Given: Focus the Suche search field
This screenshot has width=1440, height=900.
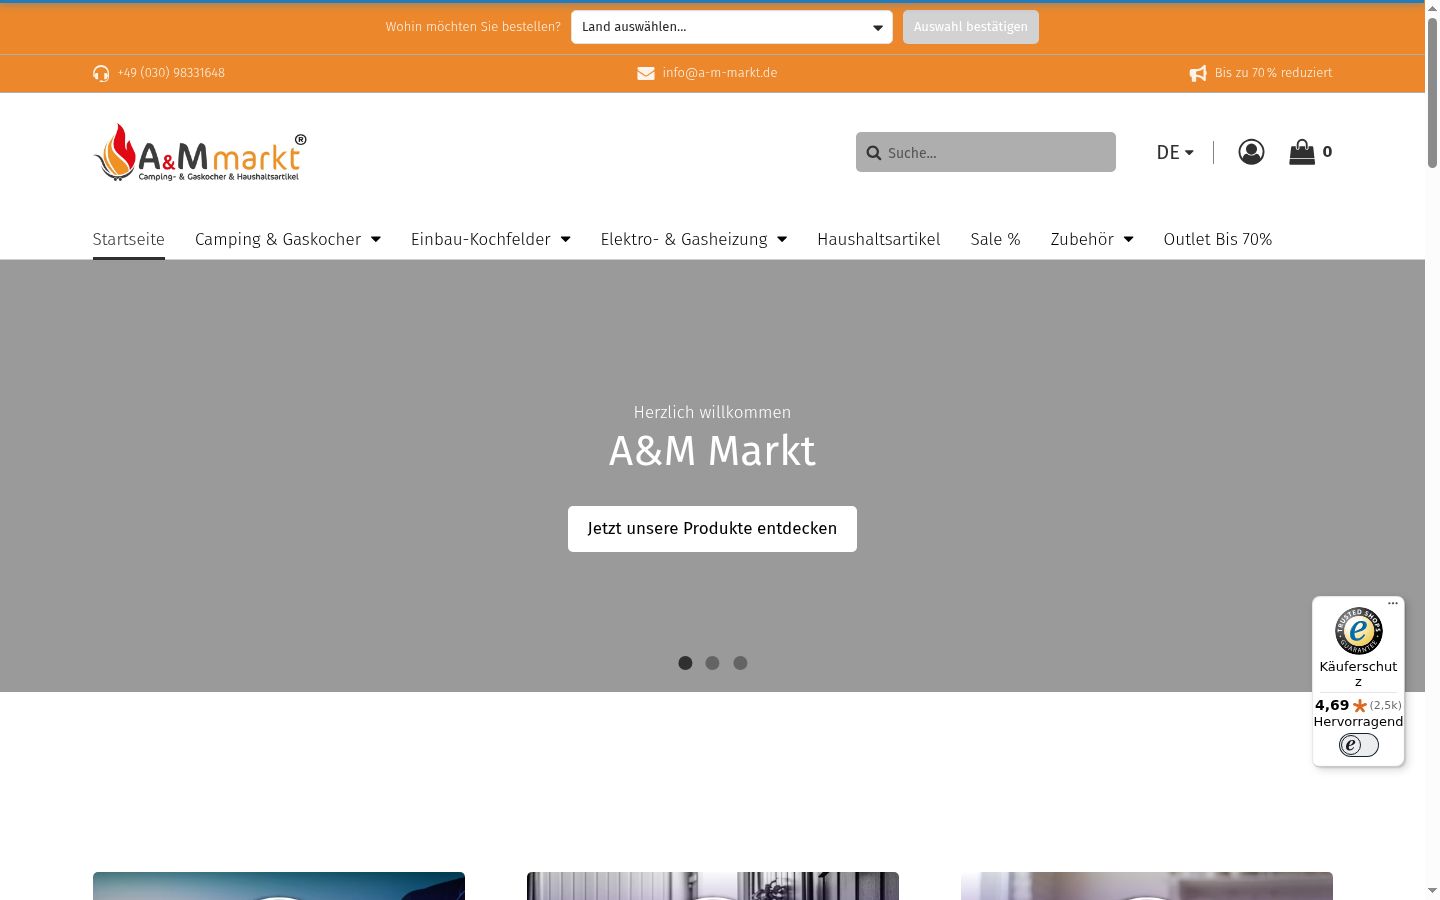Looking at the screenshot, I should (x=986, y=152).
